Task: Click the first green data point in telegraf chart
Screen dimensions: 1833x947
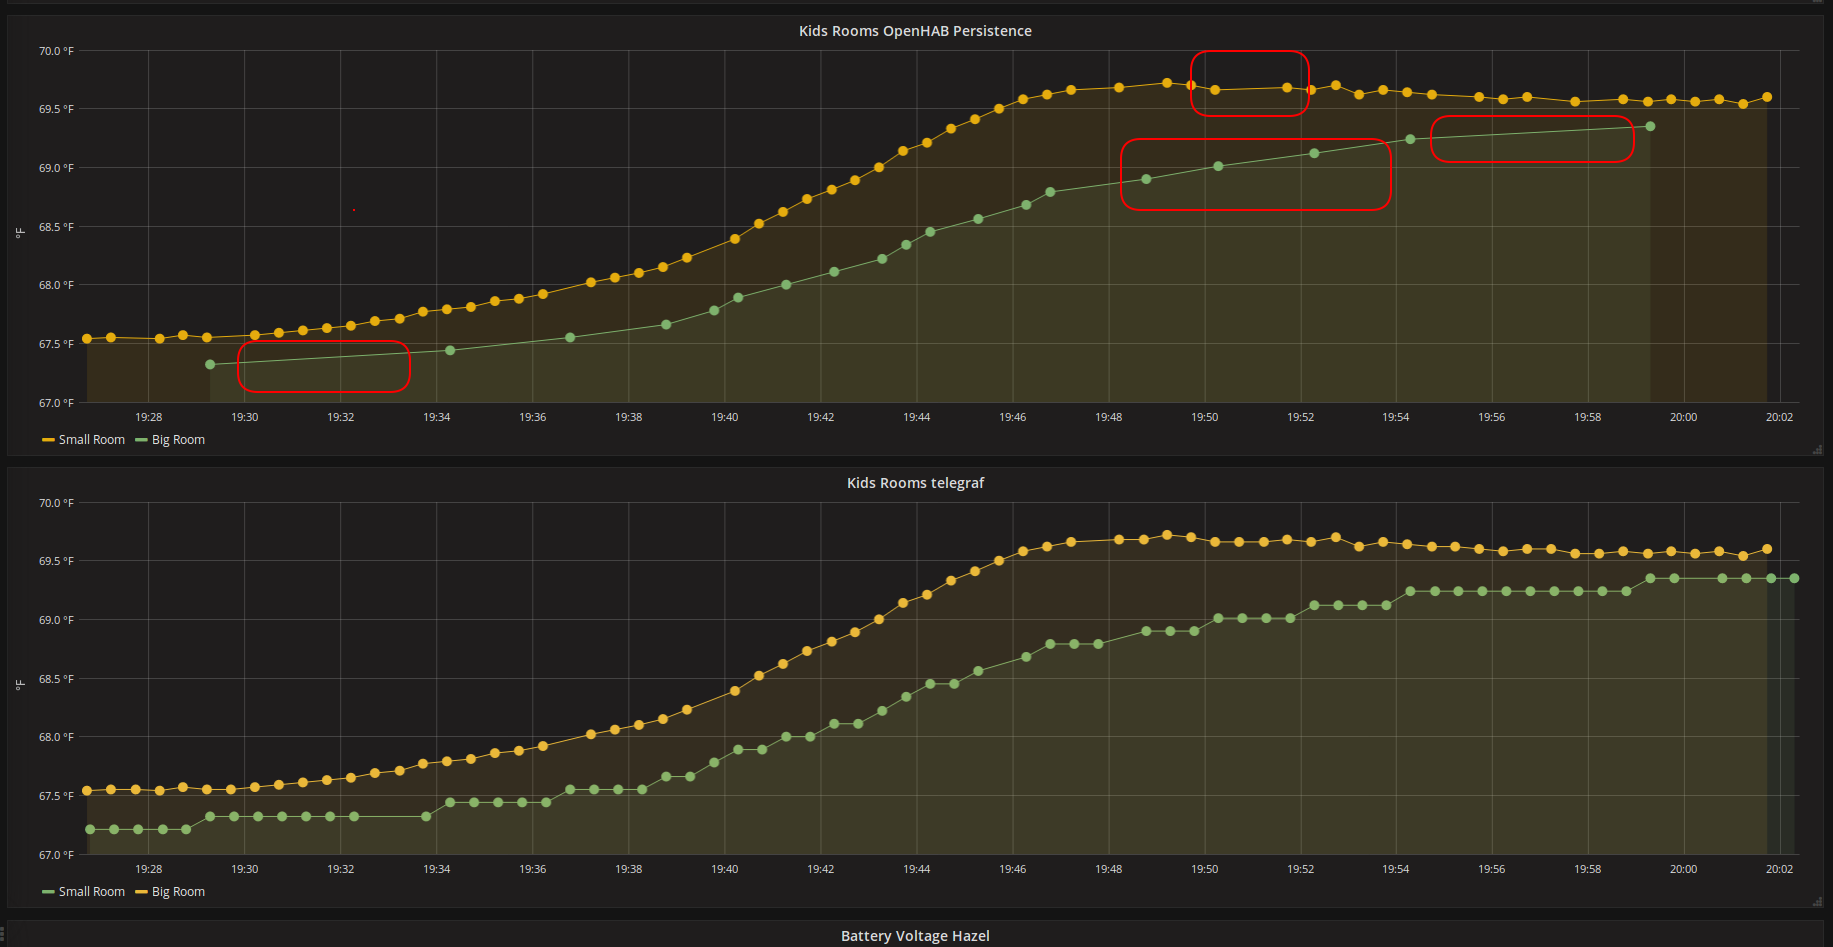Action: point(90,829)
